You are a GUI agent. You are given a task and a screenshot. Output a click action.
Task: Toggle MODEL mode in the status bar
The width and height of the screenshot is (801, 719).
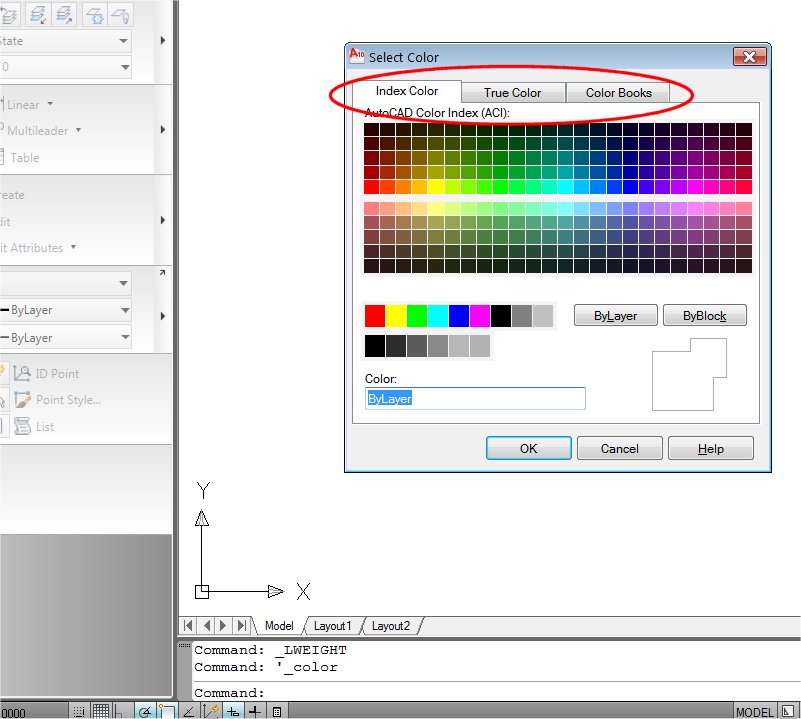[757, 711]
